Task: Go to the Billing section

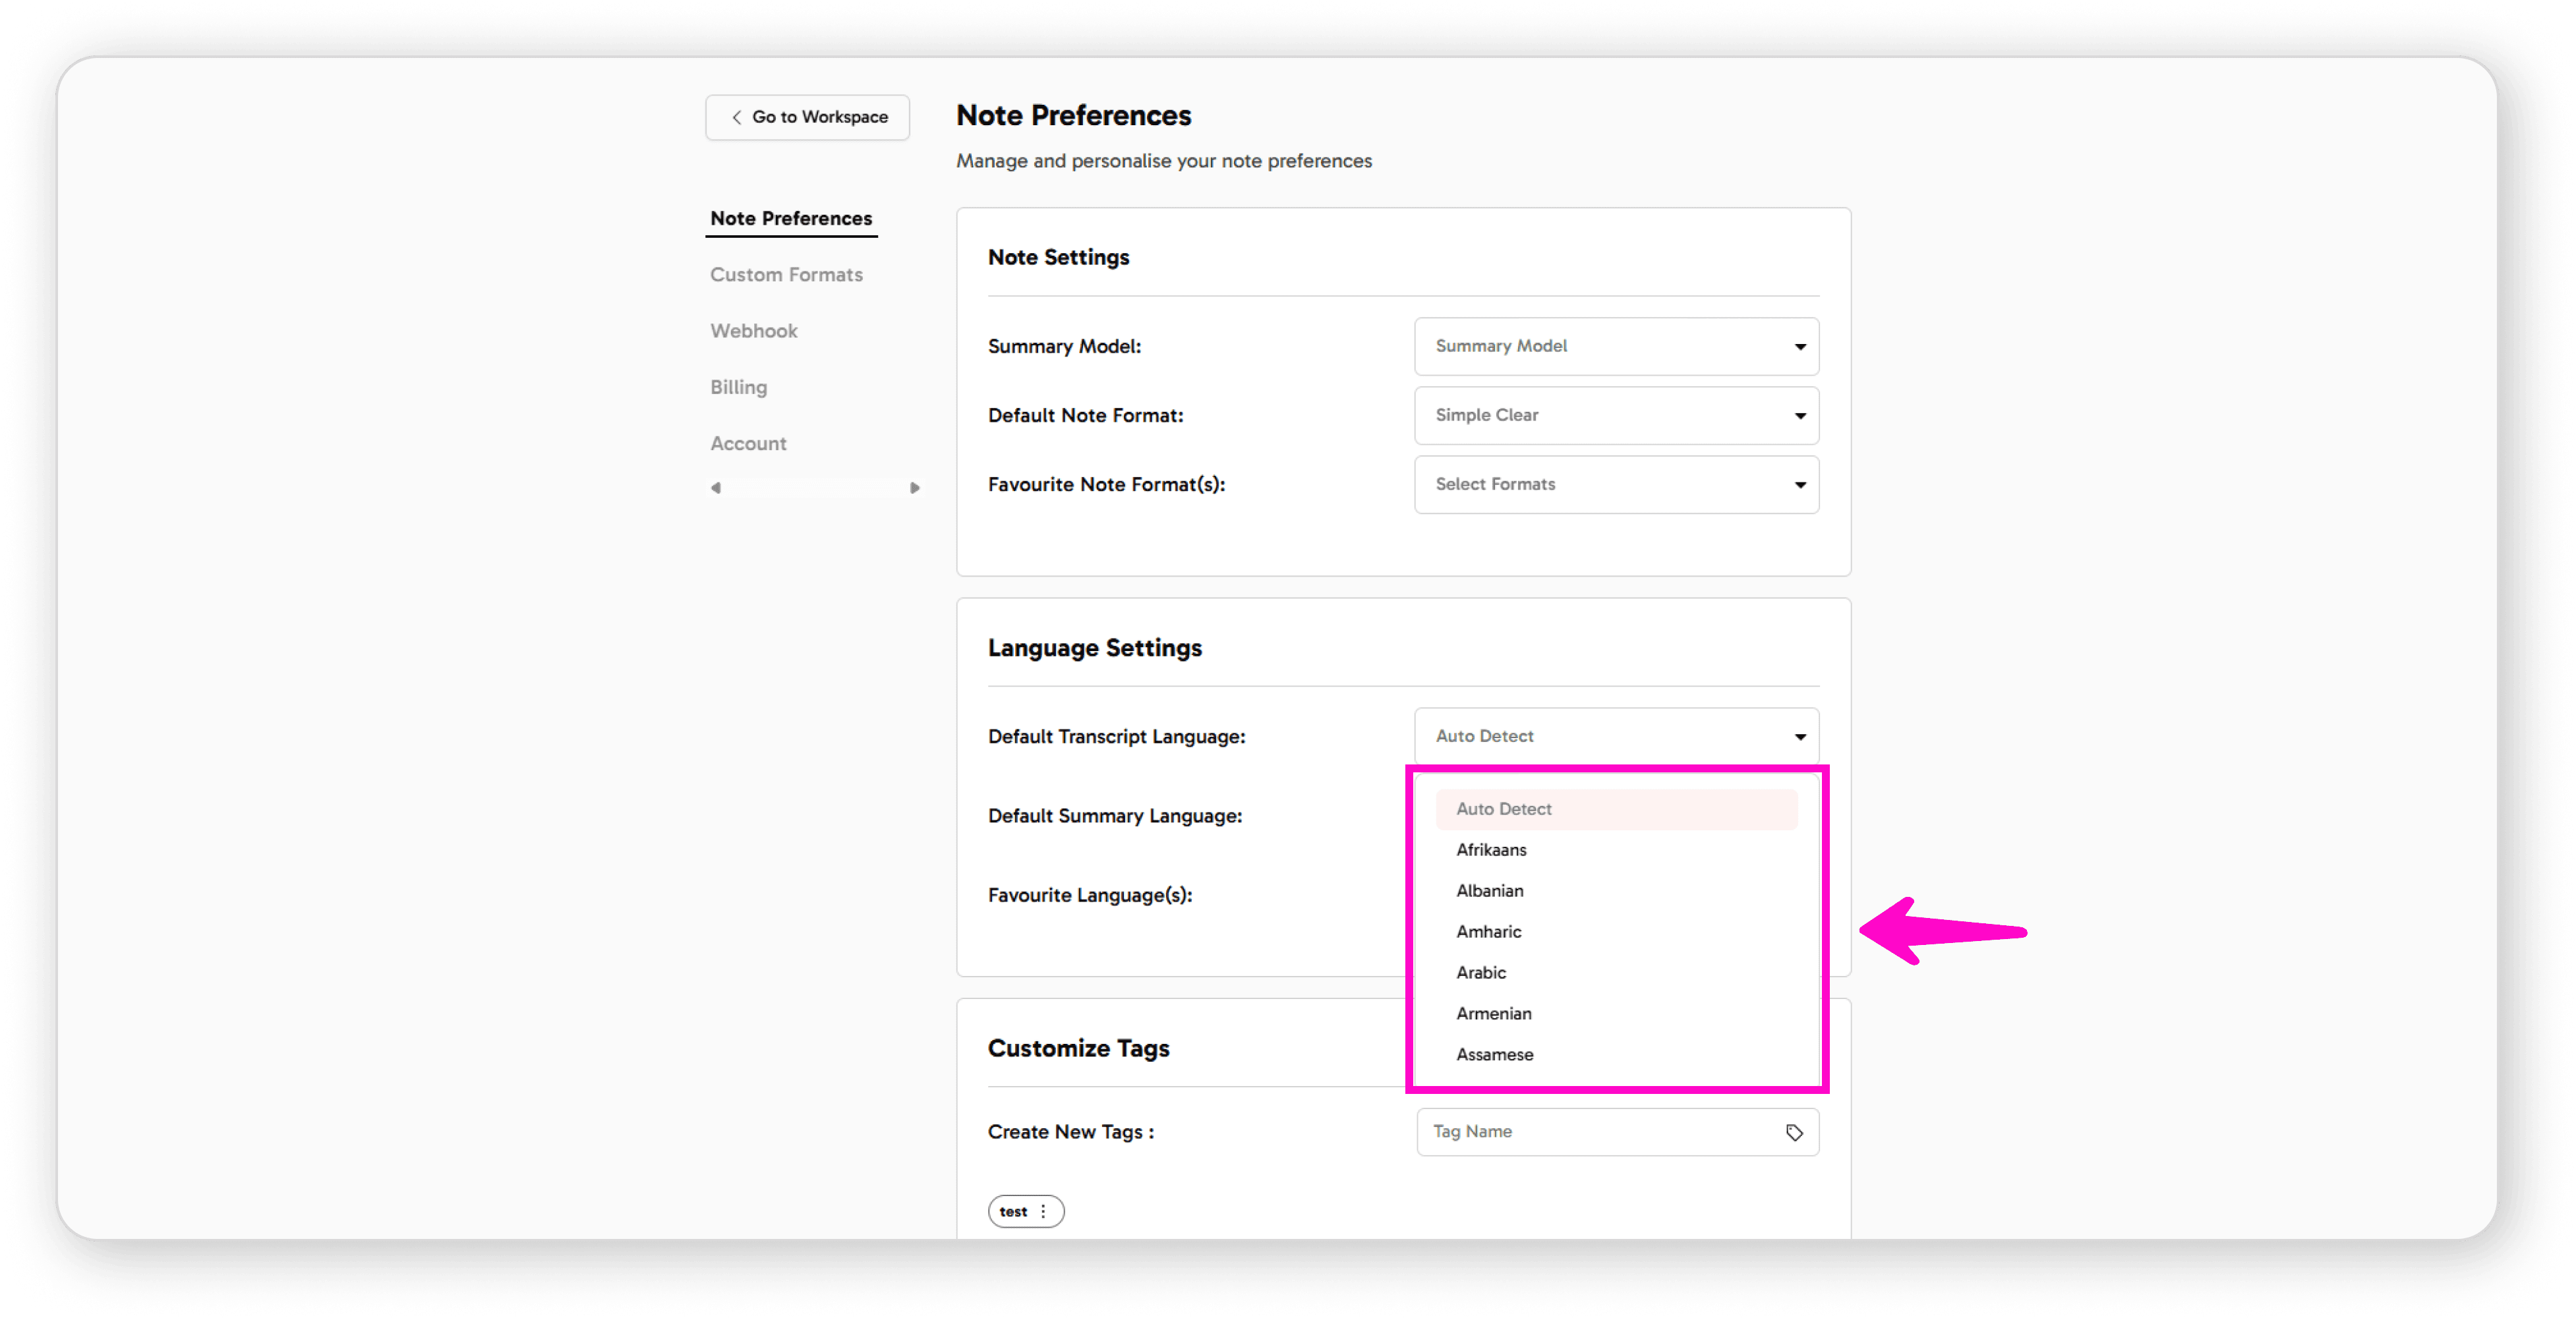Action: [x=738, y=387]
